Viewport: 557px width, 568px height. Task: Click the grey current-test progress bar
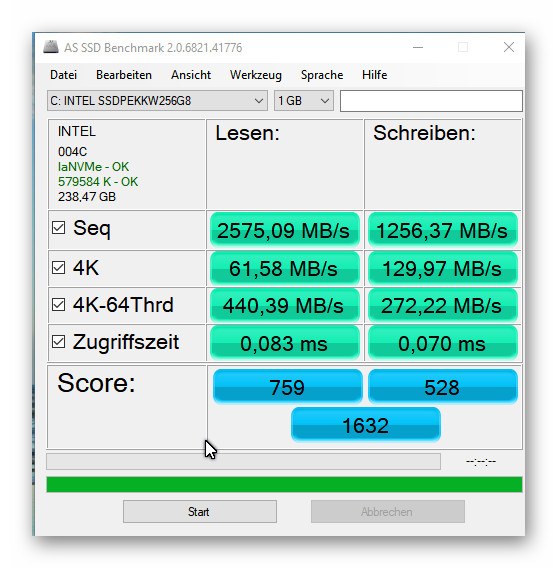point(243,462)
